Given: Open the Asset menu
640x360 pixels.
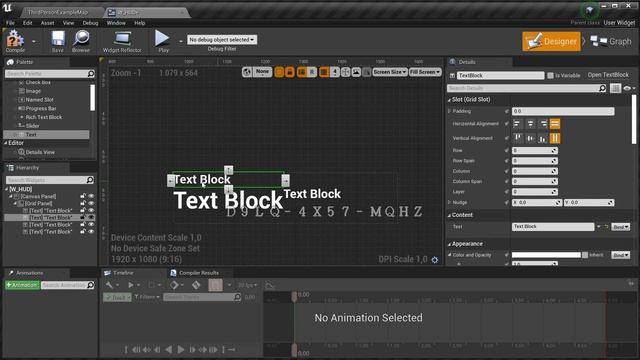Looking at the screenshot, I should coord(47,23).
